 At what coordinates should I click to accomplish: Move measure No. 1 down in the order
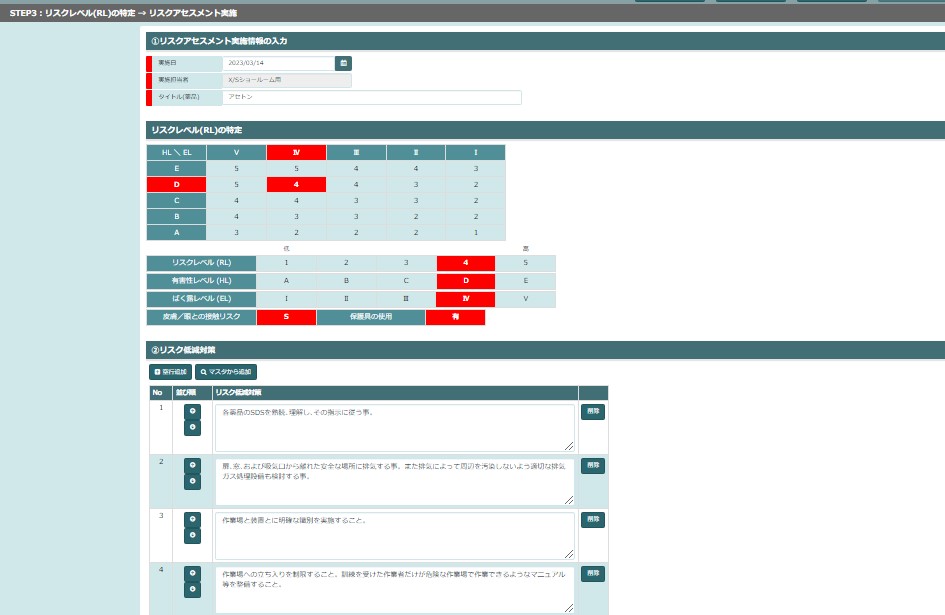192,428
